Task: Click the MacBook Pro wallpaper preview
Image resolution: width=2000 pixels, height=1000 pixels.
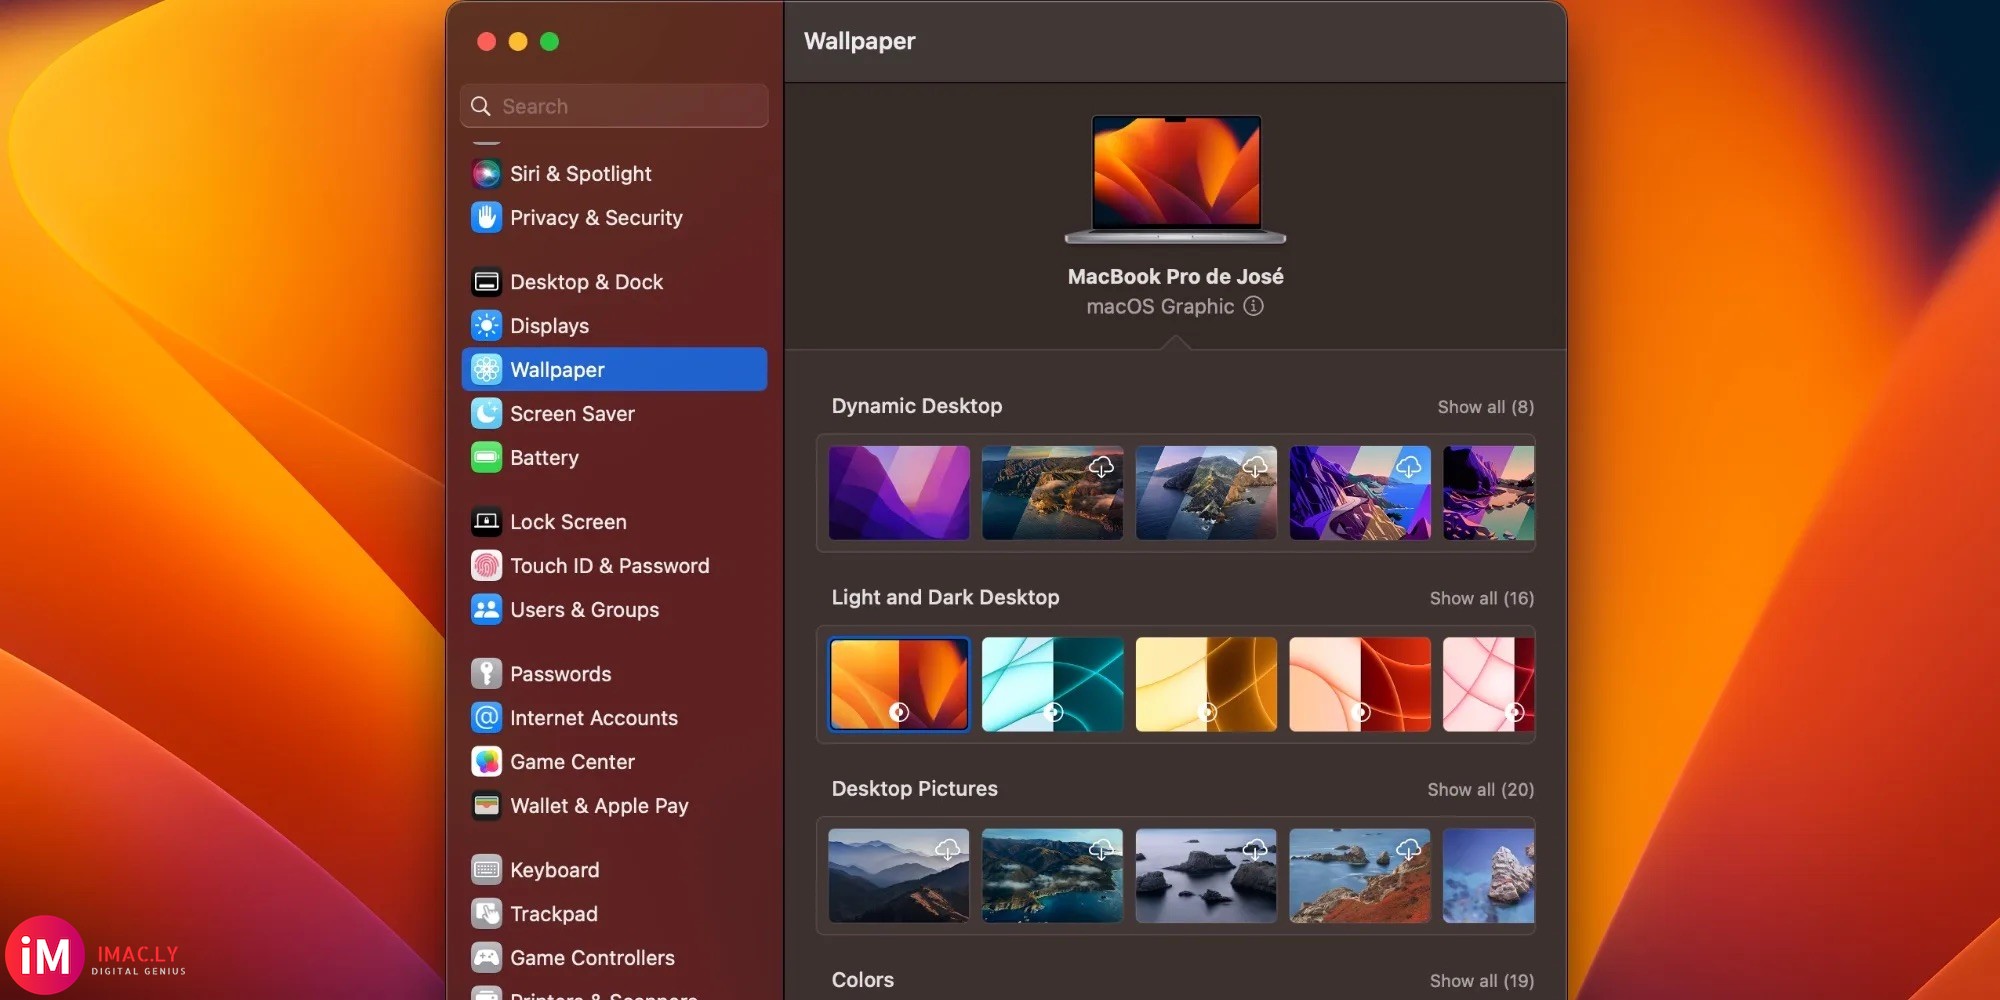Action: [1176, 179]
